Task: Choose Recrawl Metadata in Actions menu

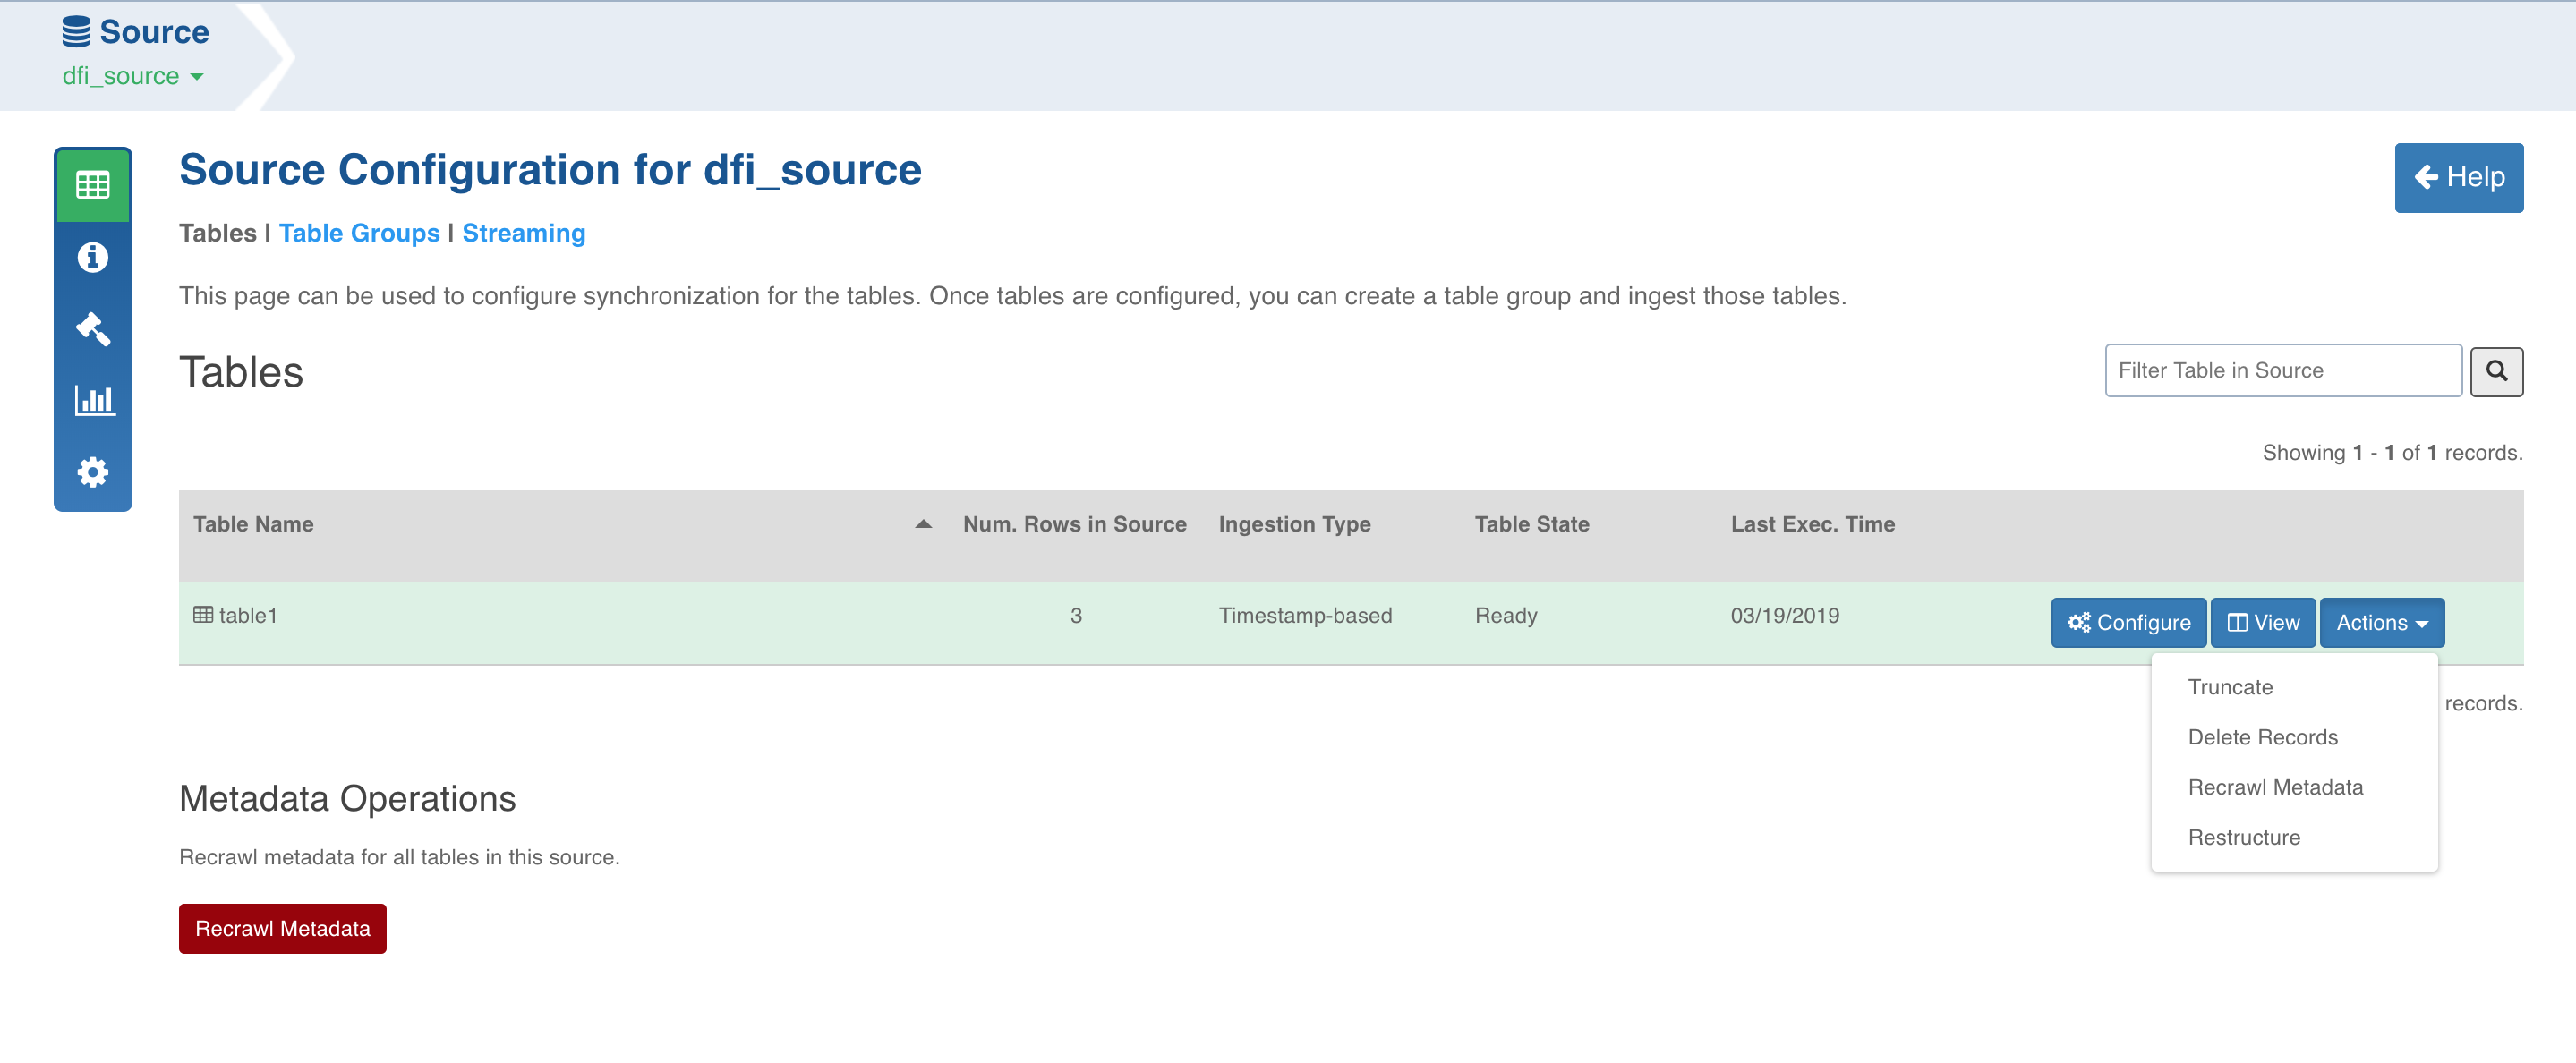Action: pyautogui.click(x=2275, y=787)
